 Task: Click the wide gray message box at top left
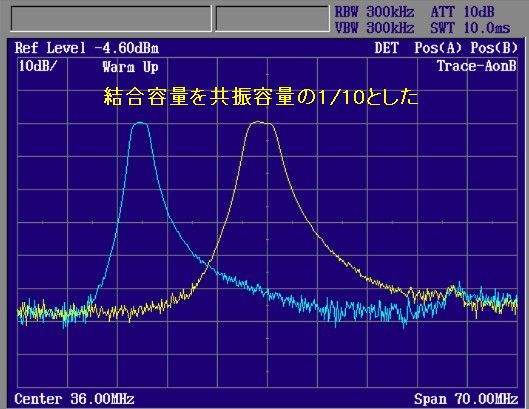point(111,18)
